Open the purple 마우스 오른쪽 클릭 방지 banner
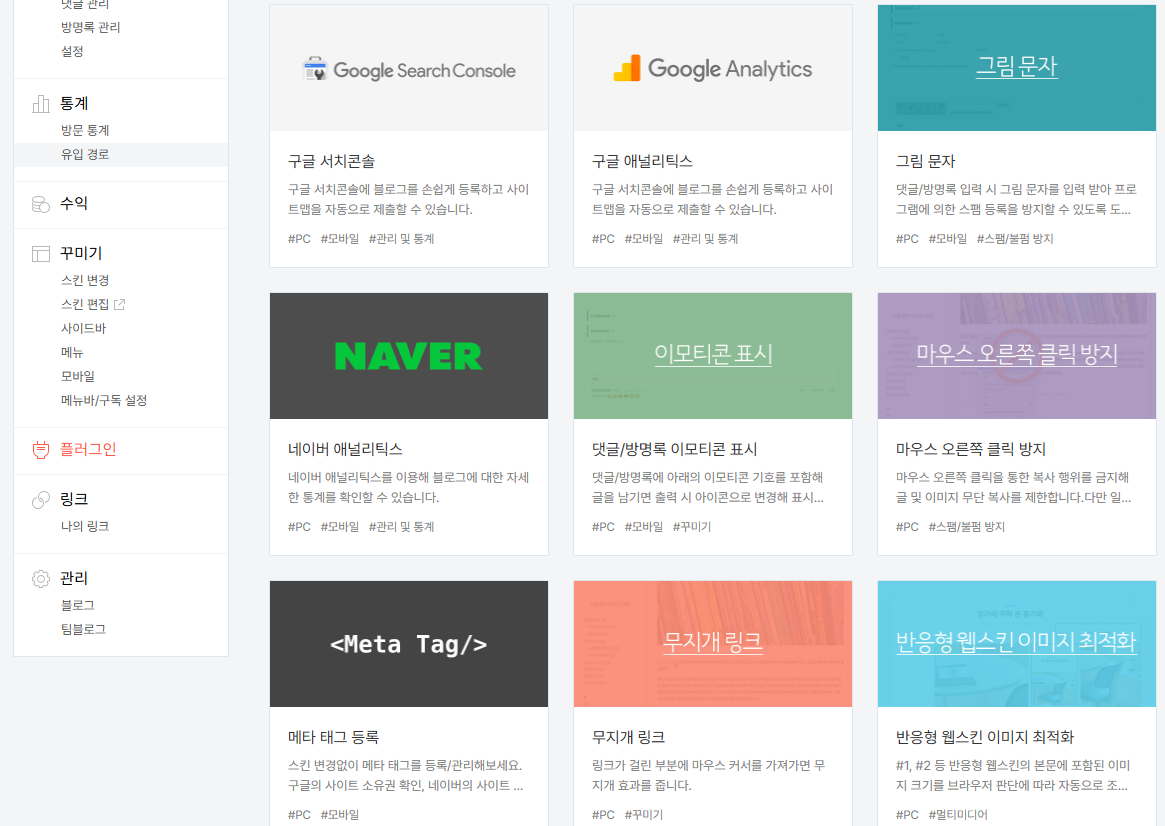Image resolution: width=1165 pixels, height=826 pixels. (x=1016, y=356)
